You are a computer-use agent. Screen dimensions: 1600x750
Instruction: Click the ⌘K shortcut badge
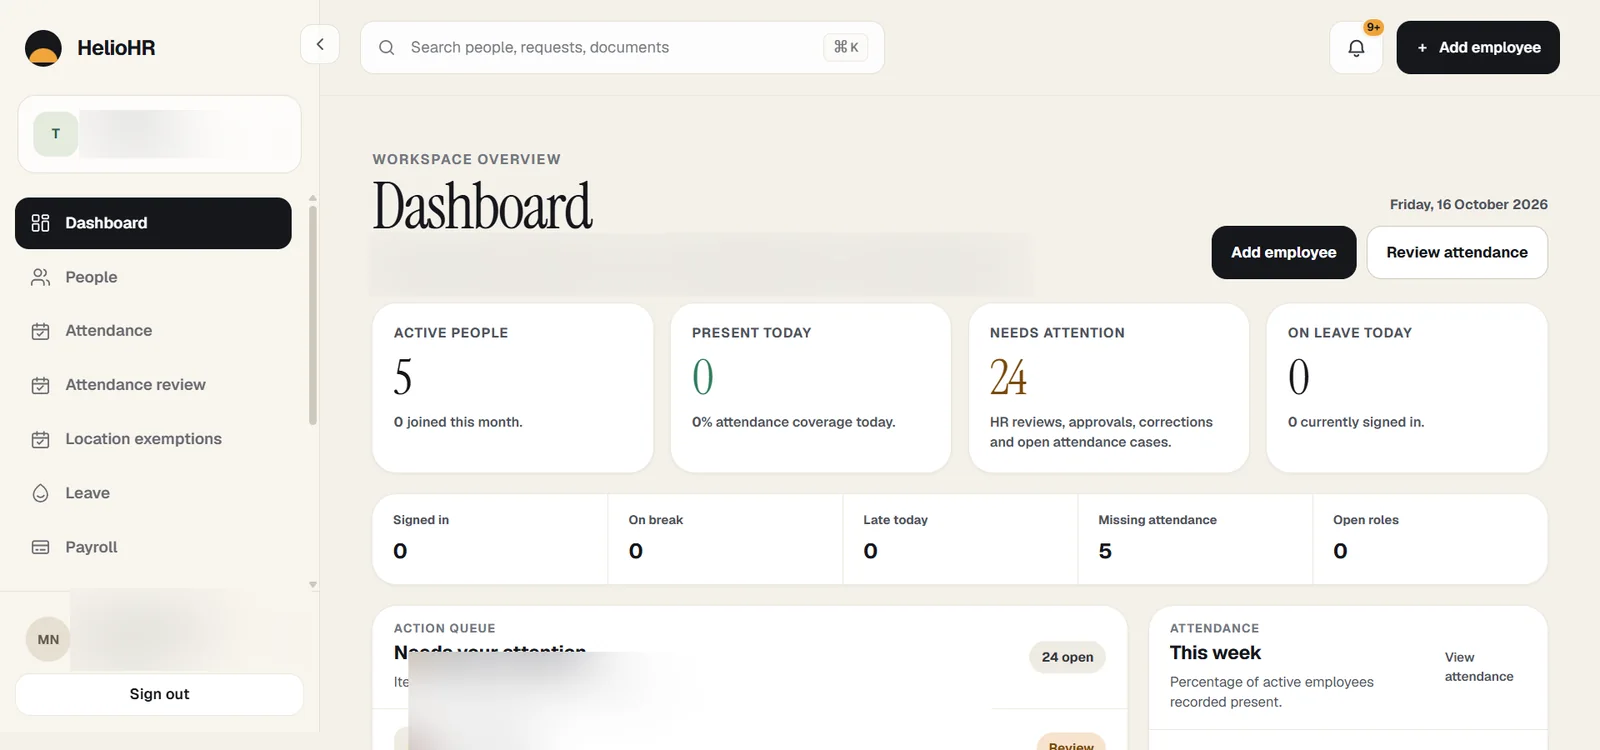(x=846, y=47)
